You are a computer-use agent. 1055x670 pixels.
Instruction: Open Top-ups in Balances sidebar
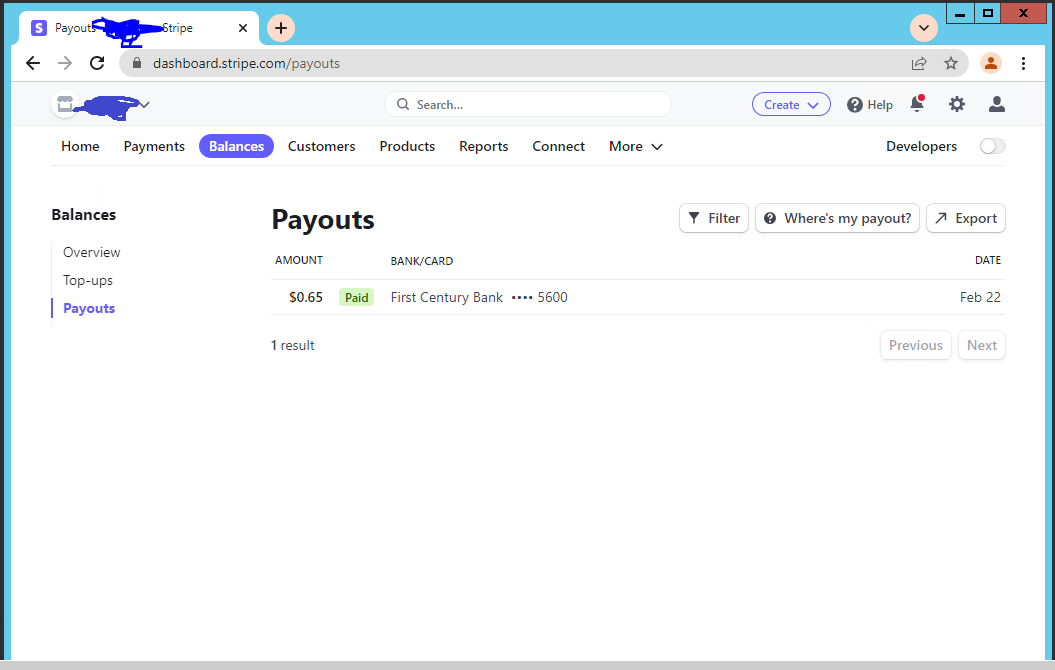click(88, 281)
